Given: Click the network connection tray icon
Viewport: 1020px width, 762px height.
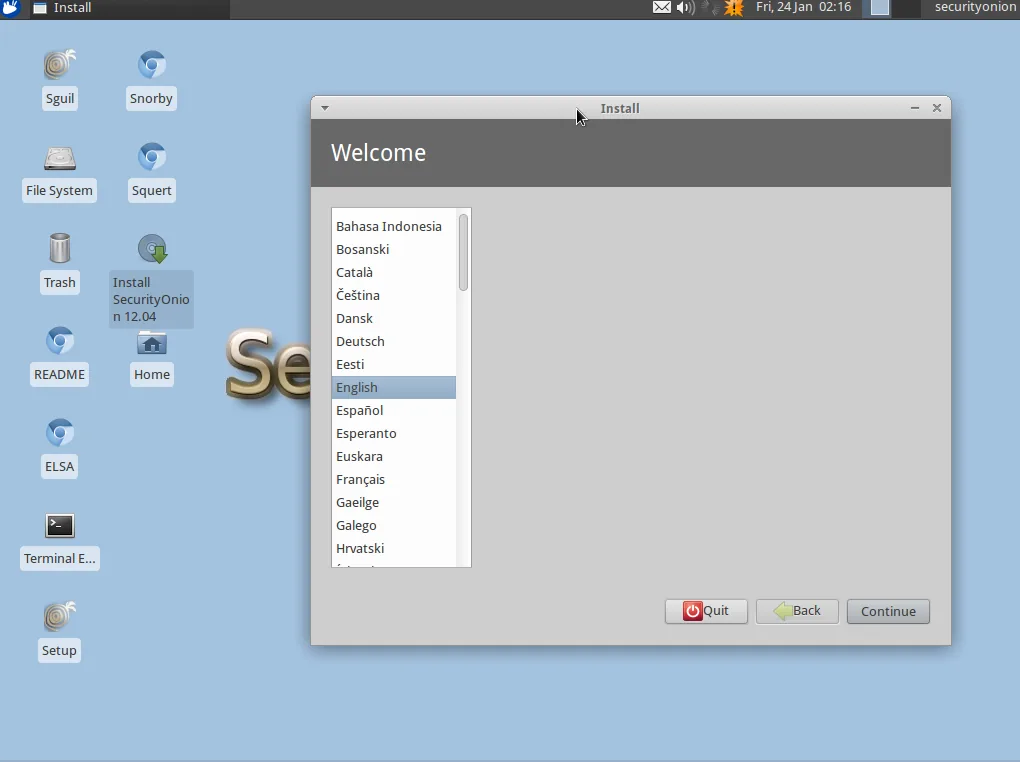Looking at the screenshot, I should pos(710,8).
